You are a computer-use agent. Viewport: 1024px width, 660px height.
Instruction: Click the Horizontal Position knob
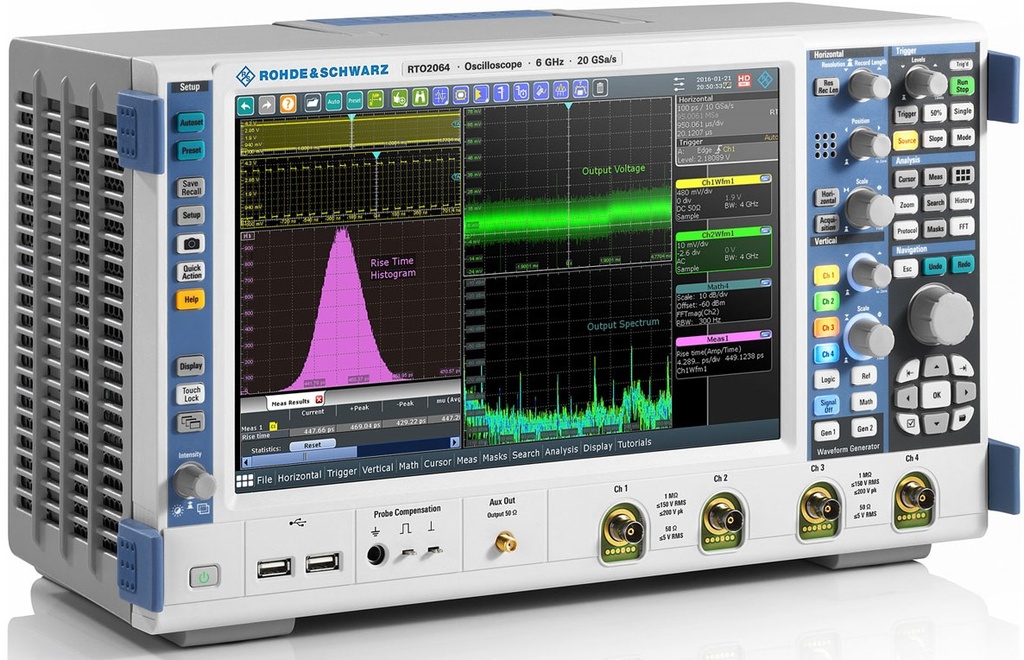pos(869,144)
